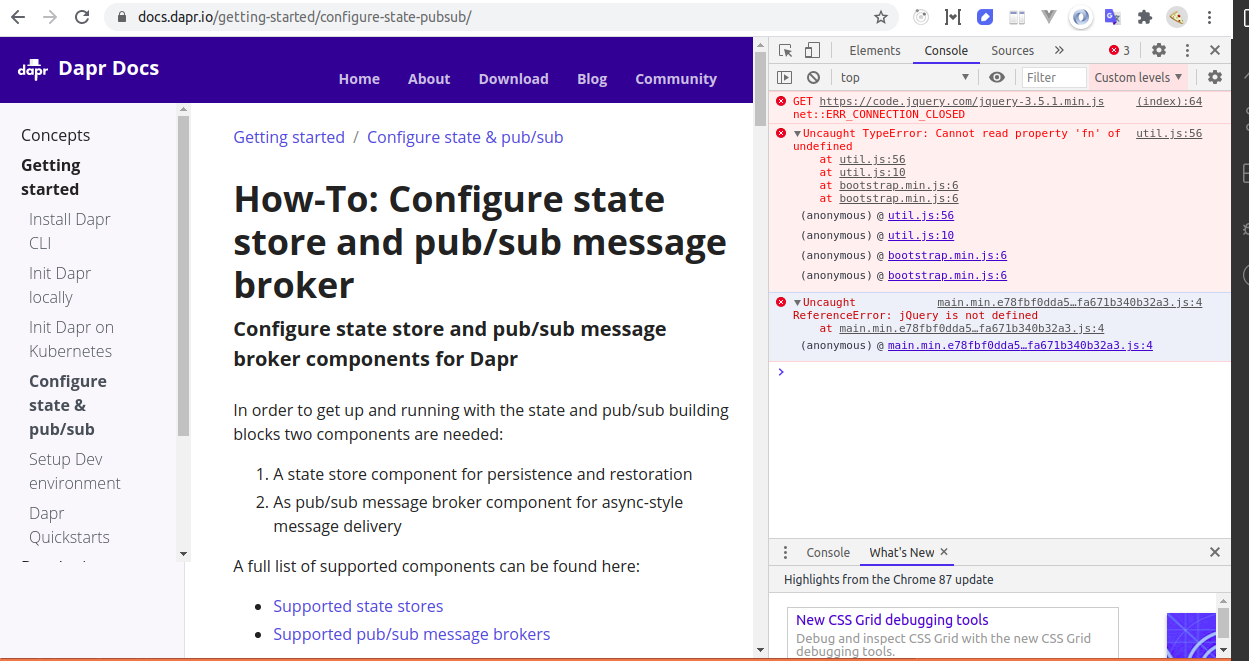The height and width of the screenshot is (661, 1249).
Task: Go to the Blog nav item
Action: coord(592,79)
